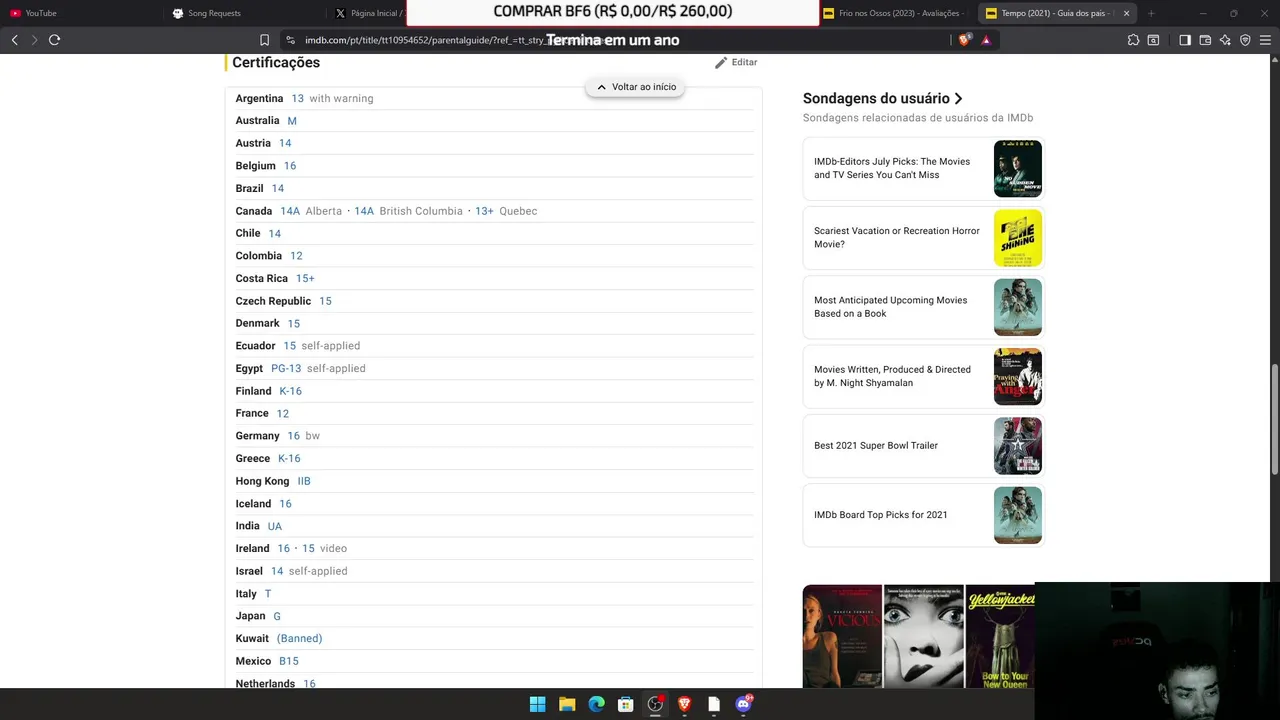Switch to the YouTube tab
This screenshot has height=720, width=1280.
pyautogui.click(x=82, y=13)
